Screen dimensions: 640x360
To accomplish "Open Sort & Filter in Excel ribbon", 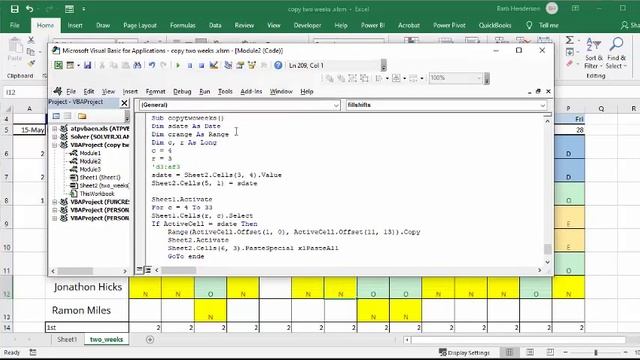I will [593, 53].
